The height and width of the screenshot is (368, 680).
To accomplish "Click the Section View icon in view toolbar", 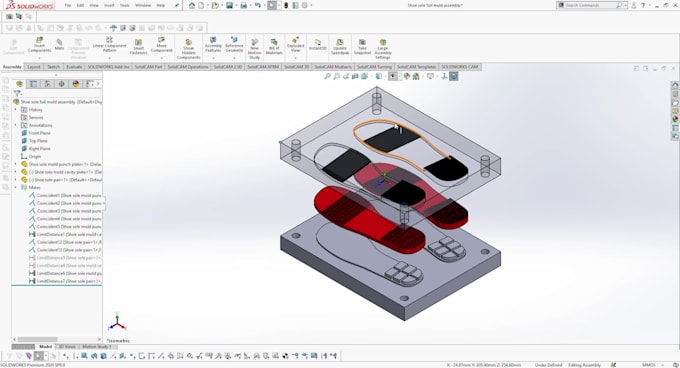I will pyautogui.click(x=355, y=76).
